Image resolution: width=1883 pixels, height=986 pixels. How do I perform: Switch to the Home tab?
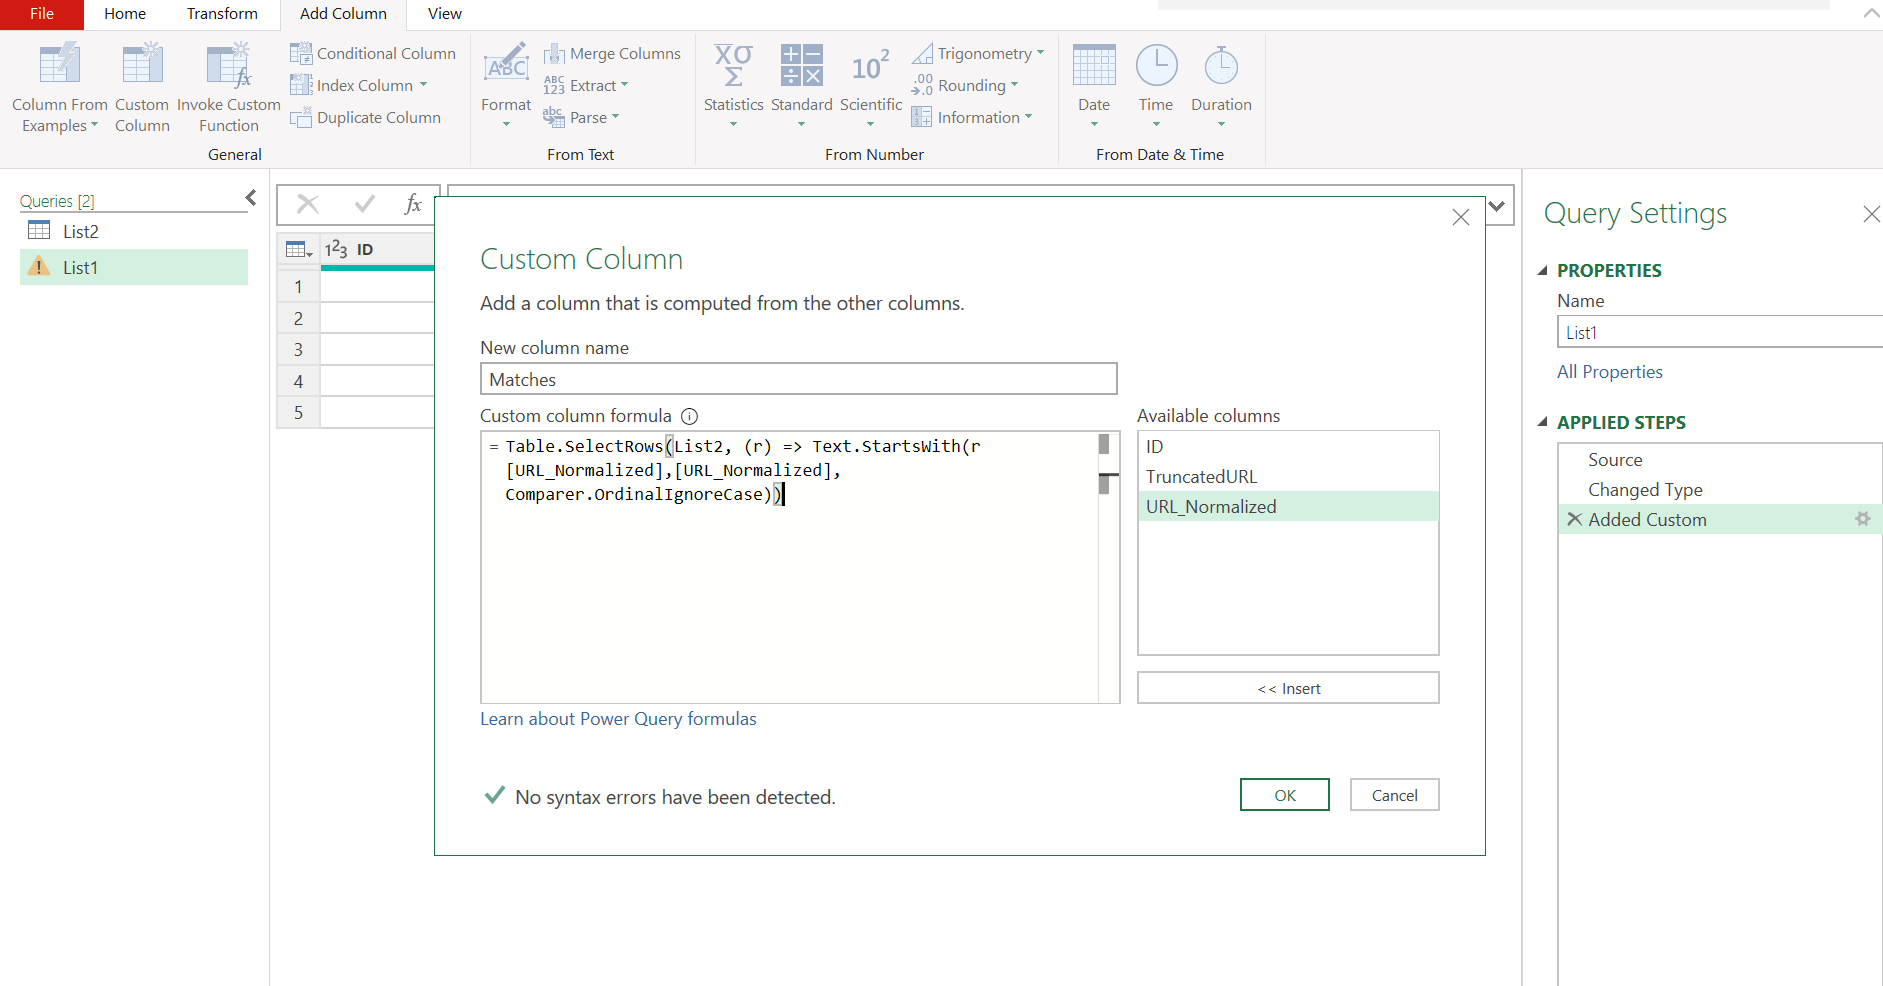125,14
